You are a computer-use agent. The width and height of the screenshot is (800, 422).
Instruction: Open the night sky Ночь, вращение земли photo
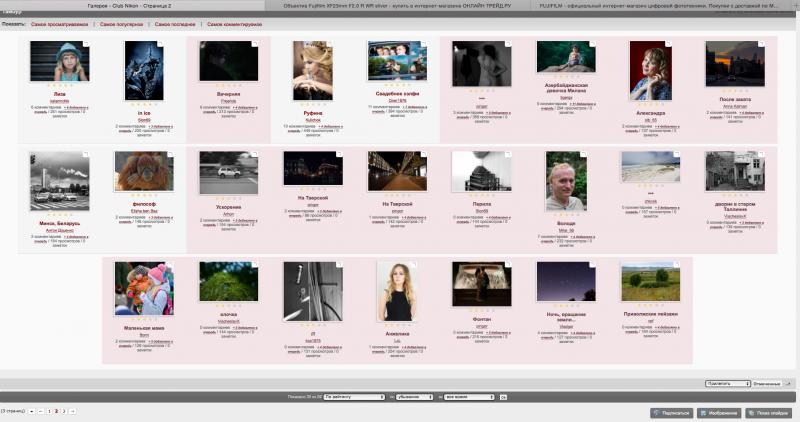(x=566, y=282)
